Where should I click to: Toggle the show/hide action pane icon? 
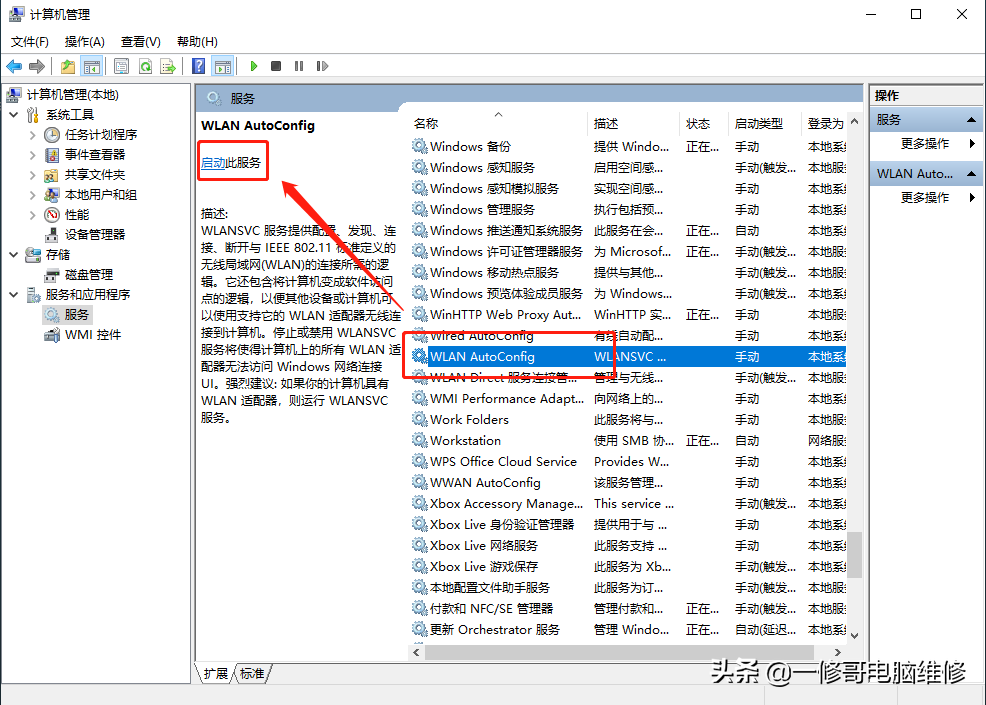pos(223,66)
